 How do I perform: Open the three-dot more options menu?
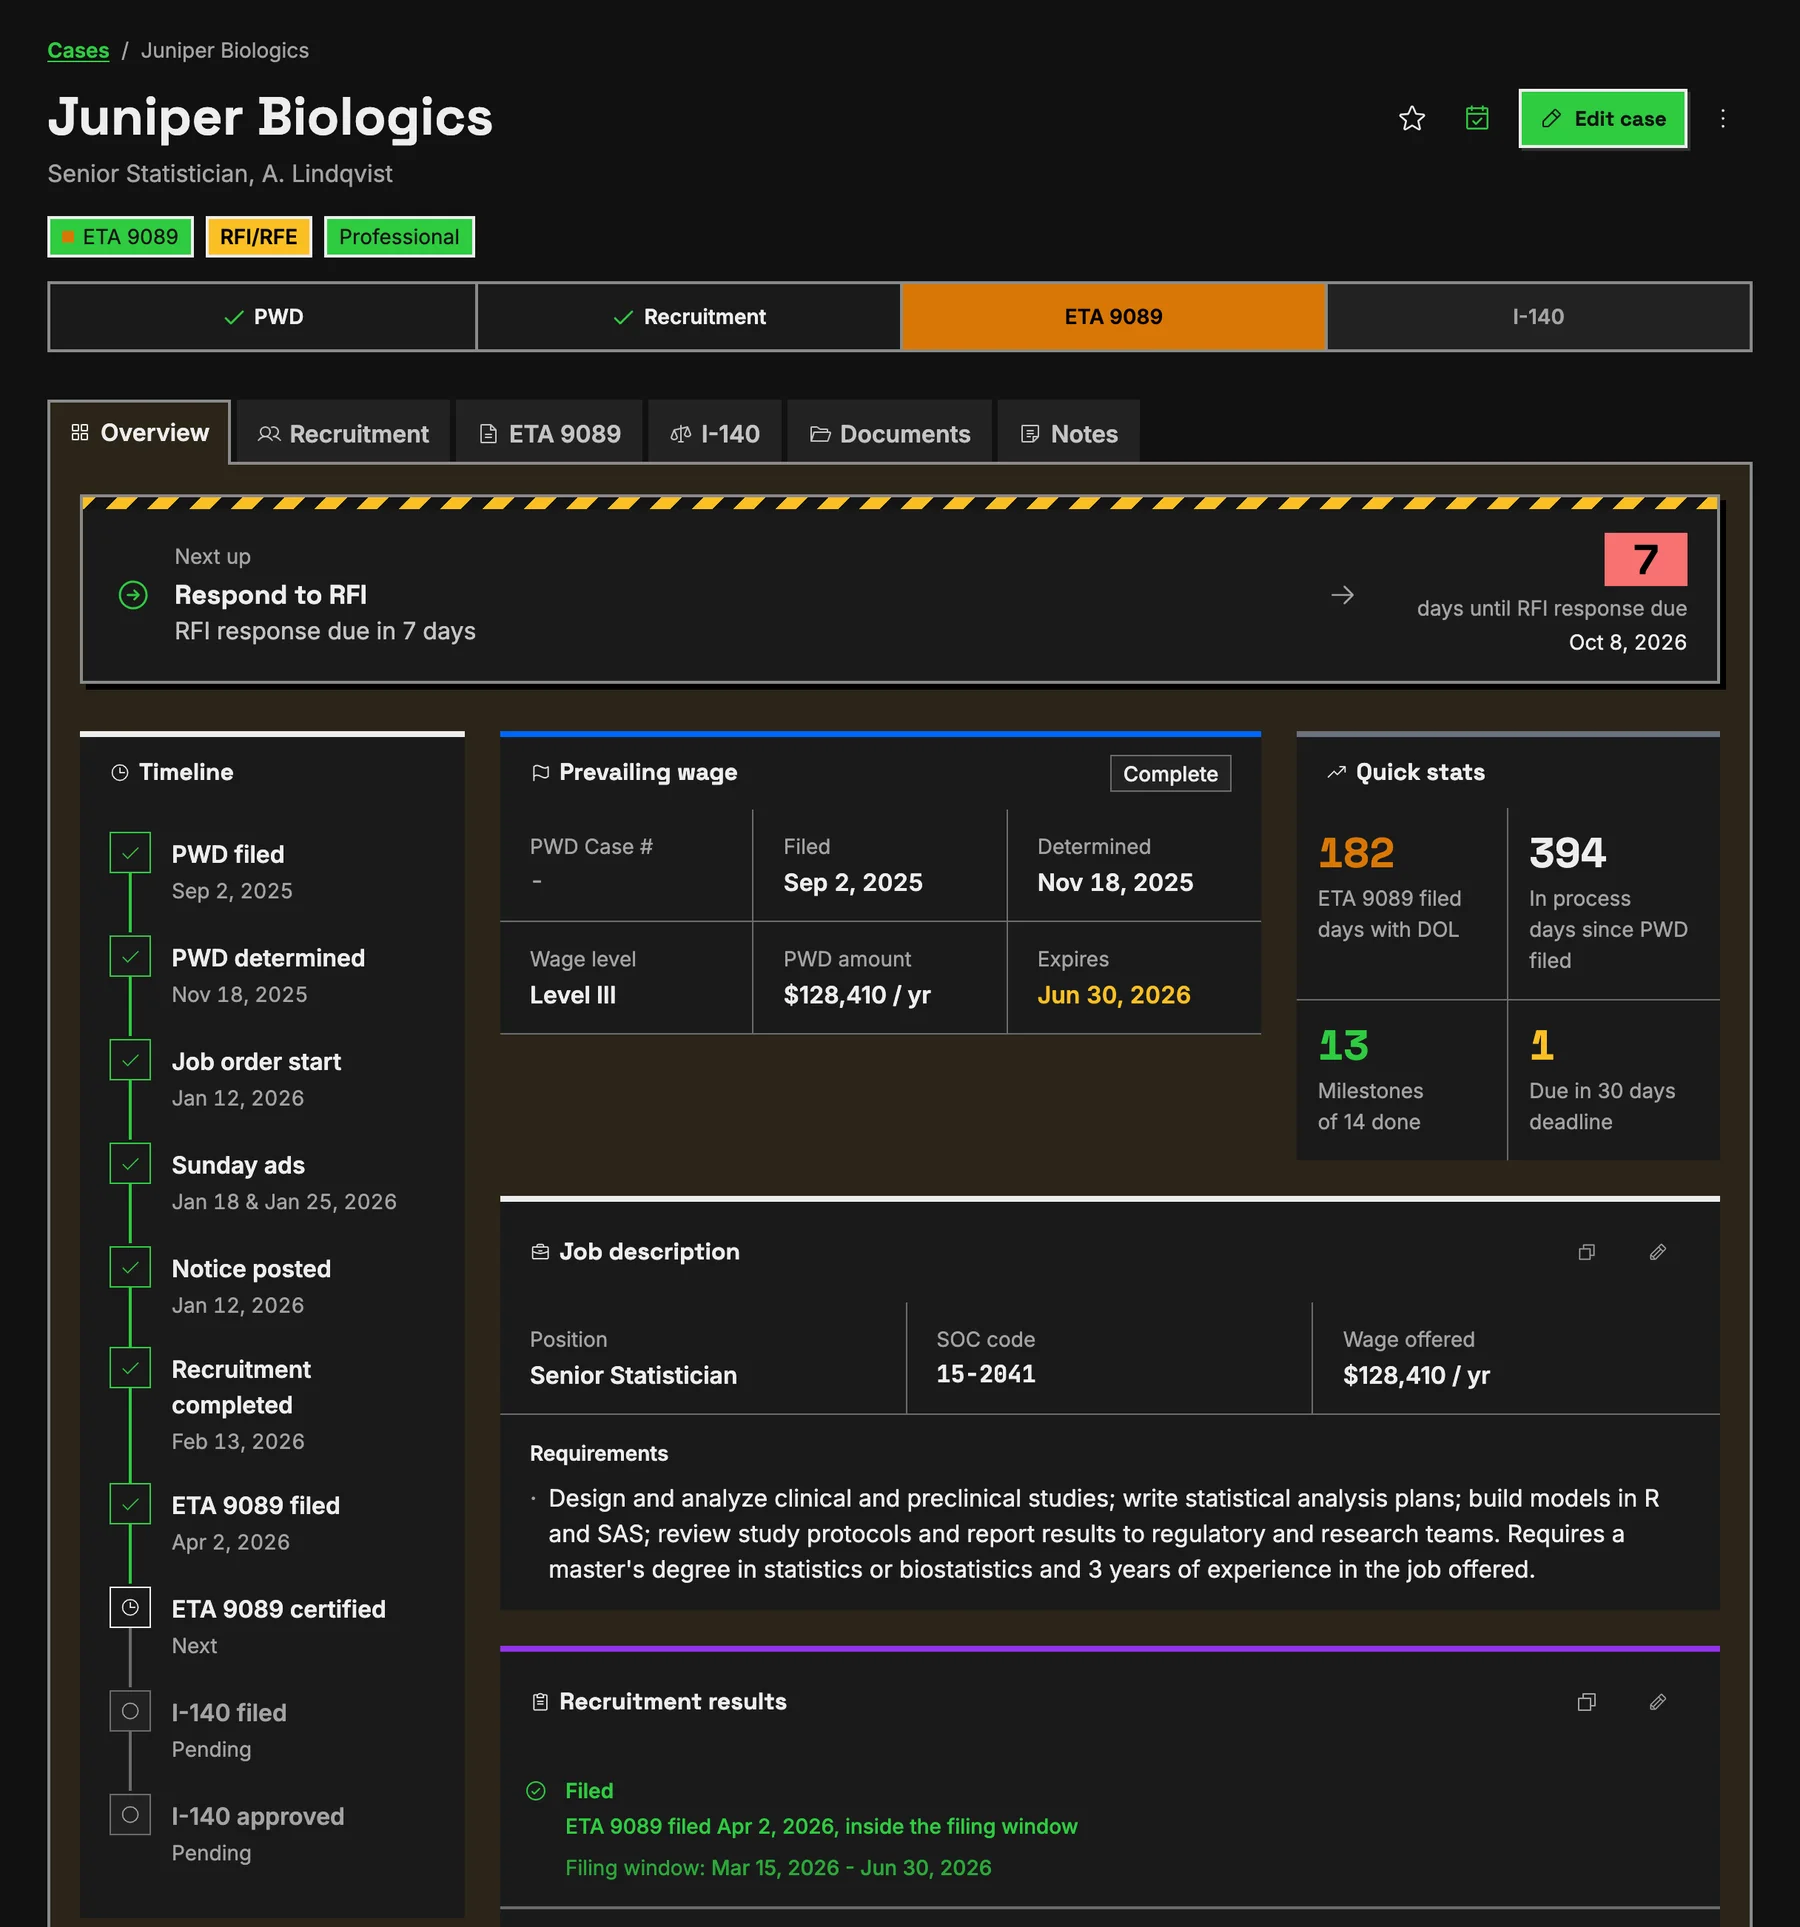point(1722,119)
